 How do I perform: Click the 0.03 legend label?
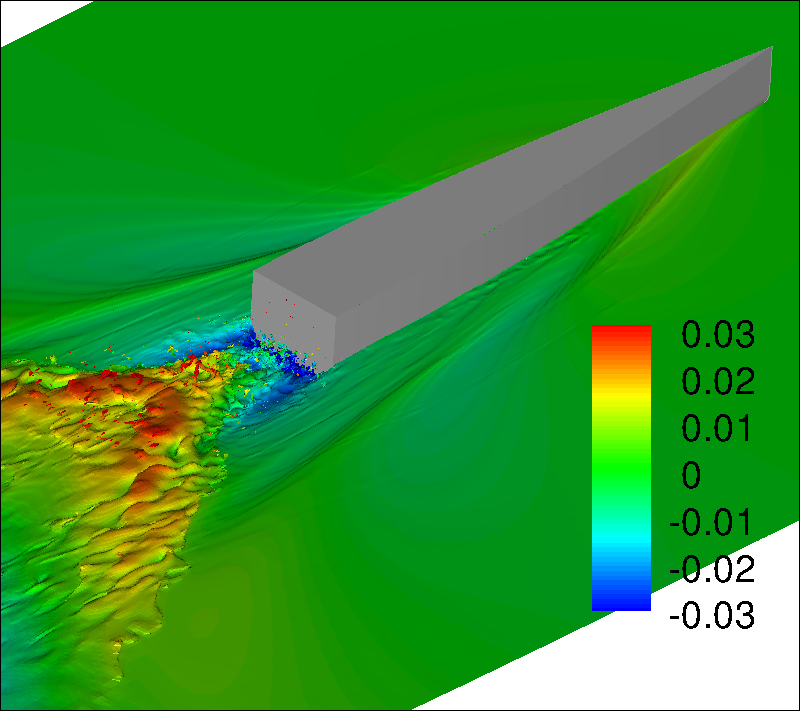point(718,335)
